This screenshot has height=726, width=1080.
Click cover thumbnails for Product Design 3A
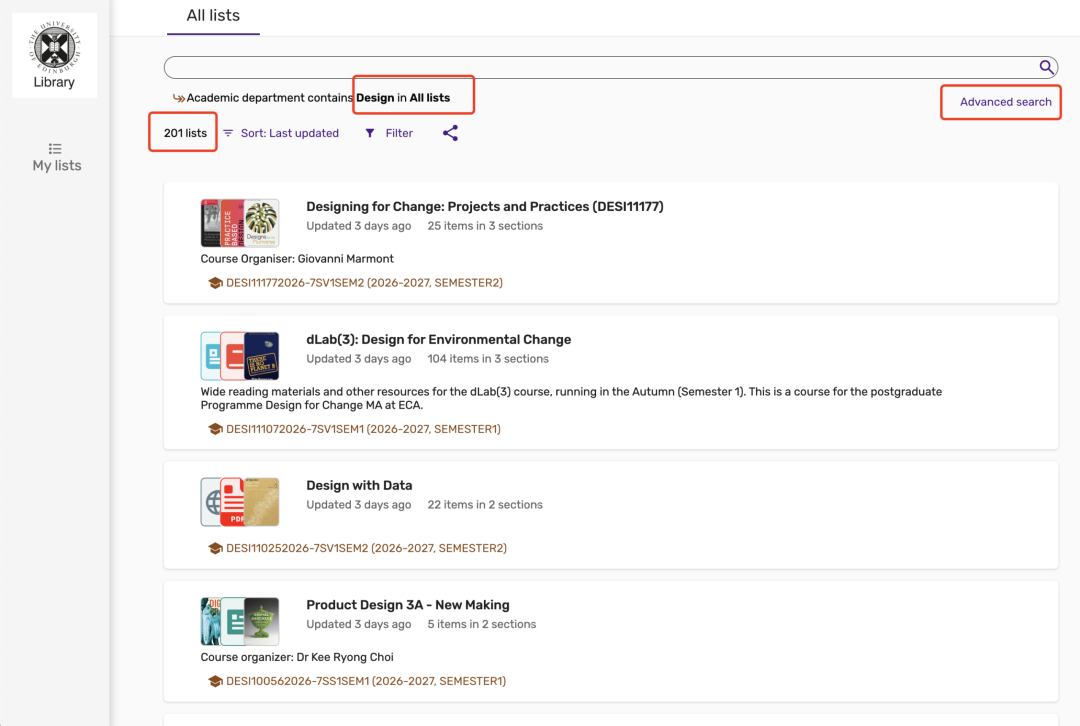click(240, 621)
